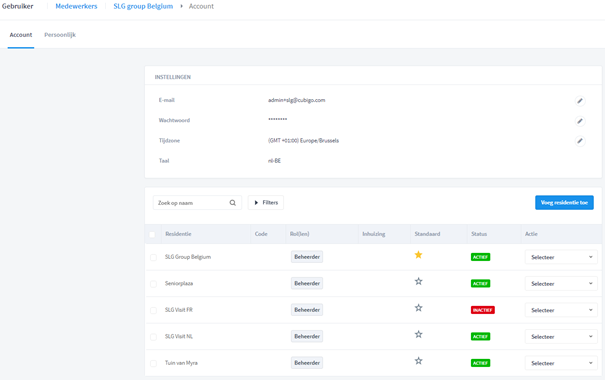Mark Tuin van Myra as standard star

click(x=418, y=361)
